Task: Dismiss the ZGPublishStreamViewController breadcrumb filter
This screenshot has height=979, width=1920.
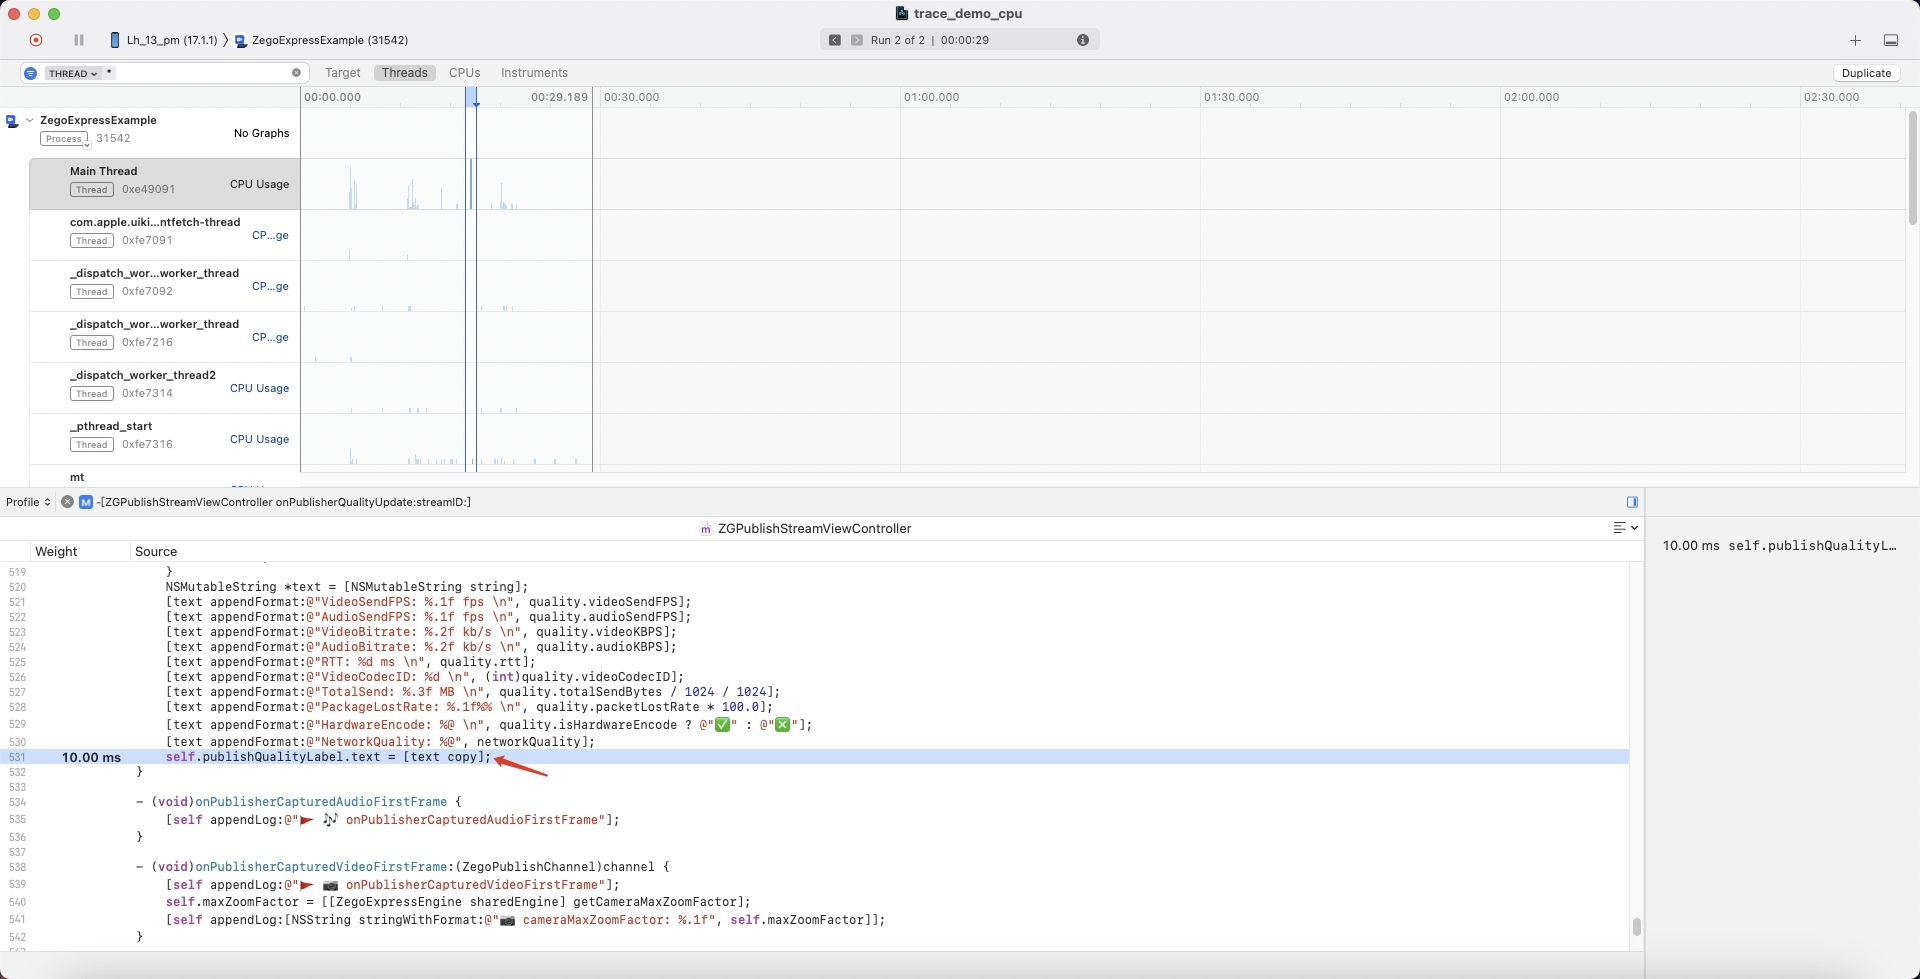Action: point(67,501)
